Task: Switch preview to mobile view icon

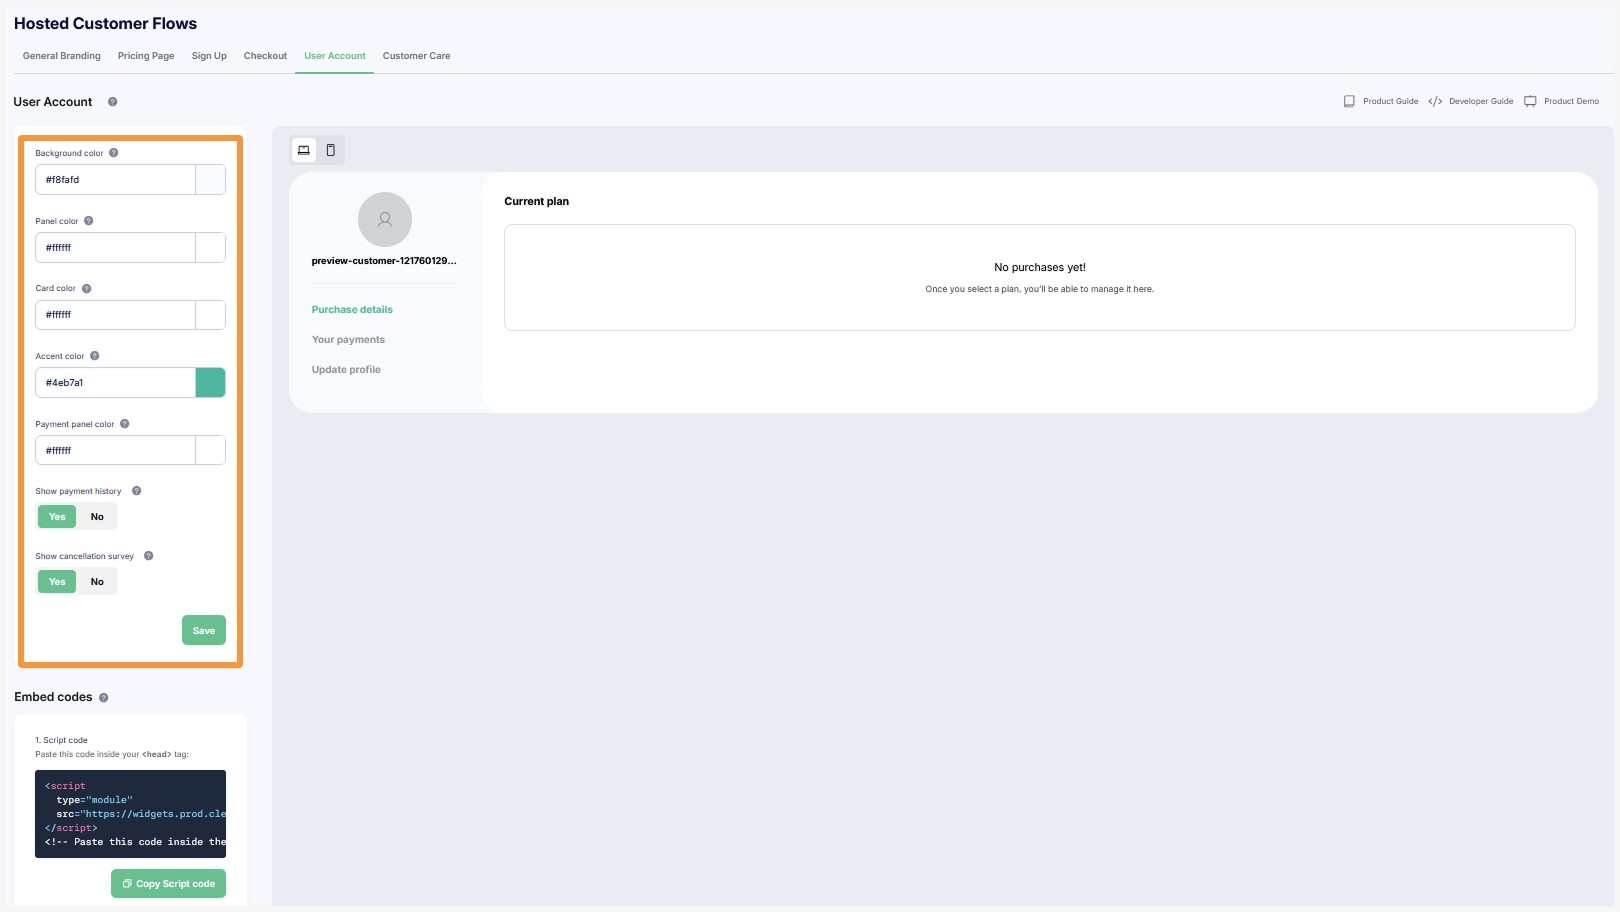Action: pos(331,150)
